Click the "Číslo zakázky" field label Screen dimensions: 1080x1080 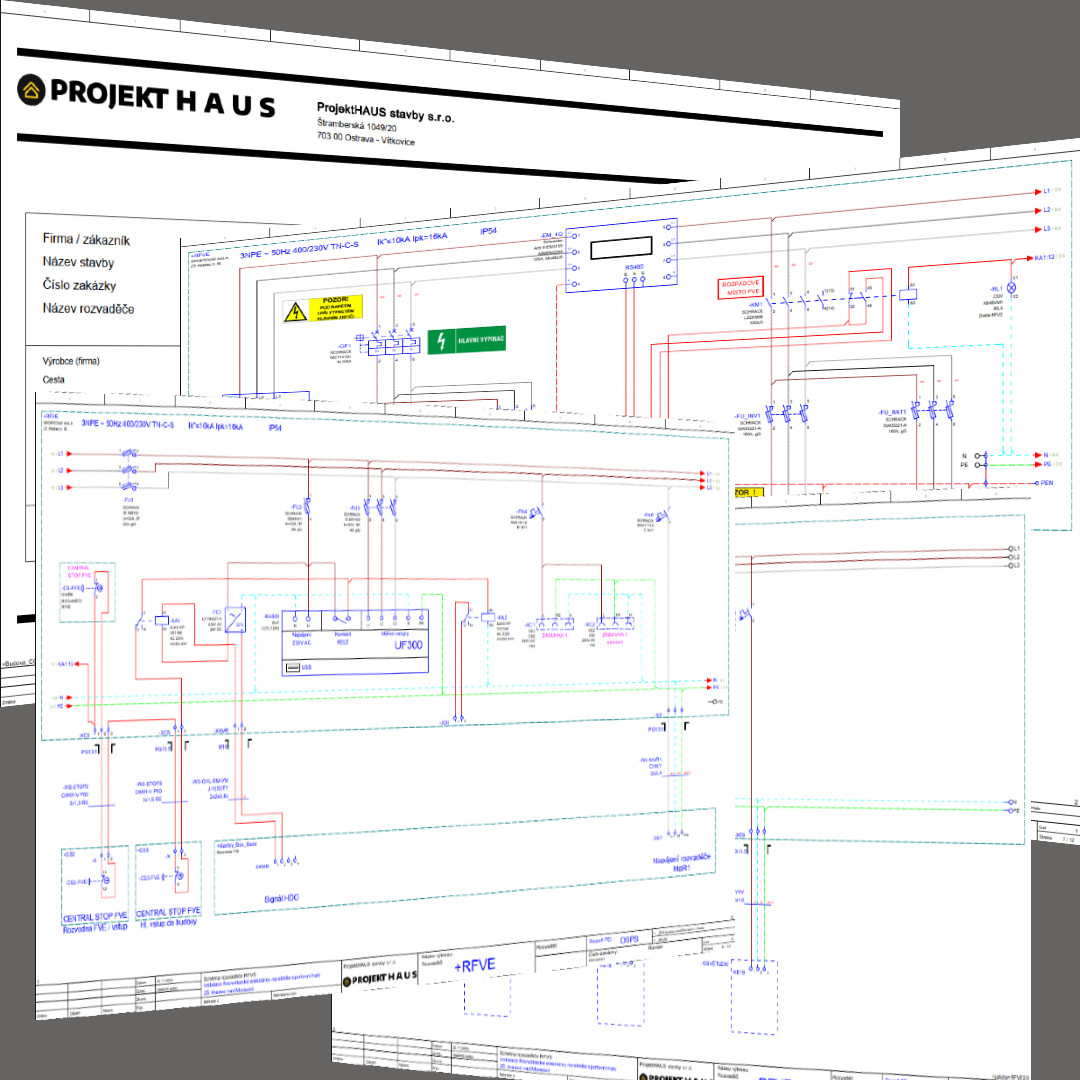79,285
